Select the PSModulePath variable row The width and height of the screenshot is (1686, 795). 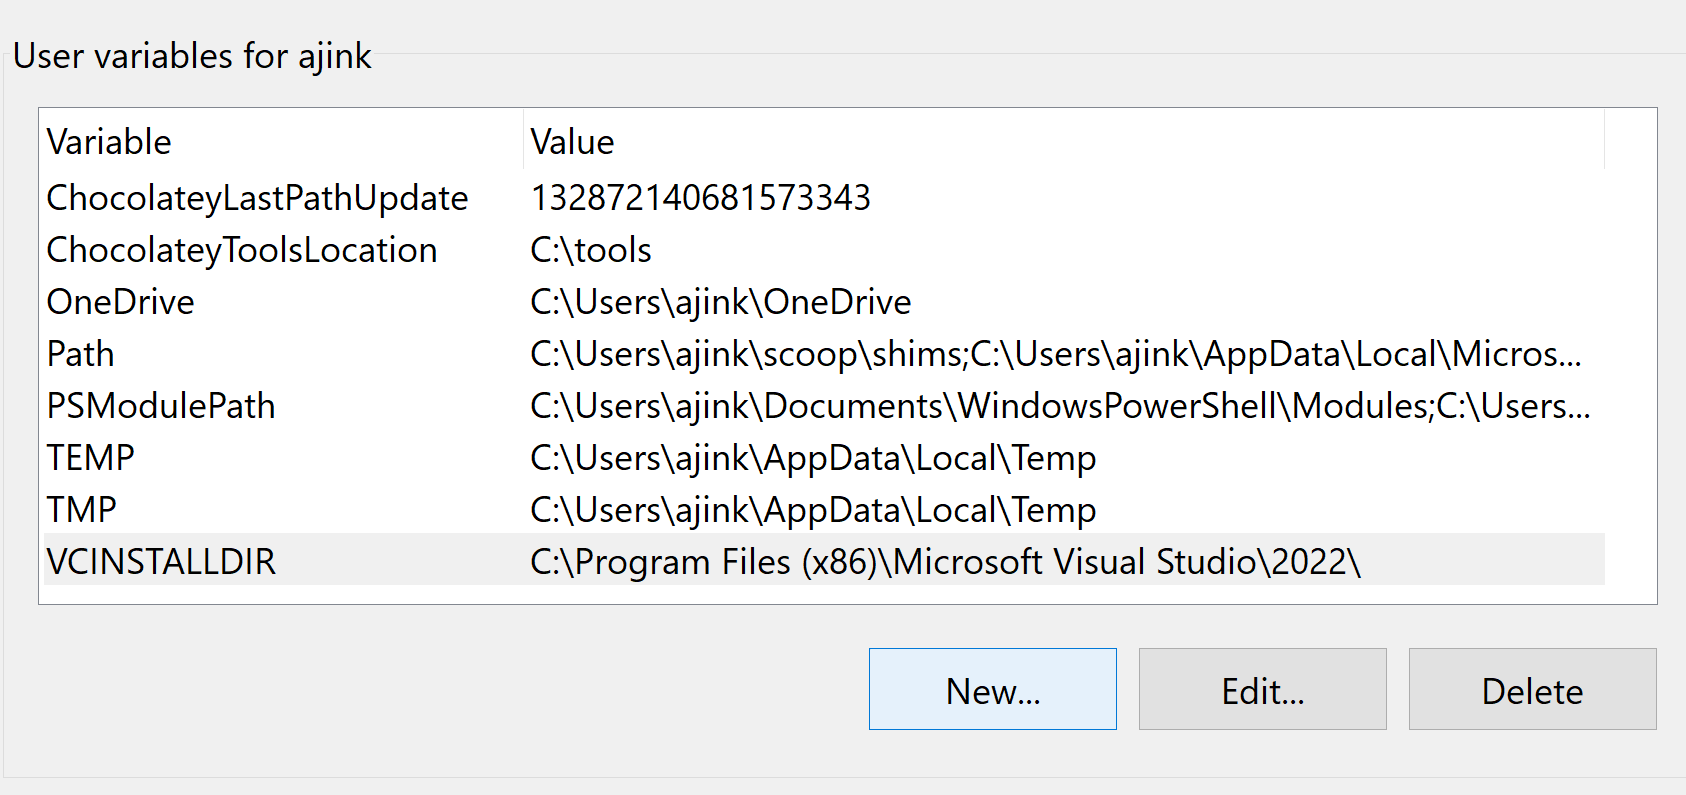pos(161,406)
